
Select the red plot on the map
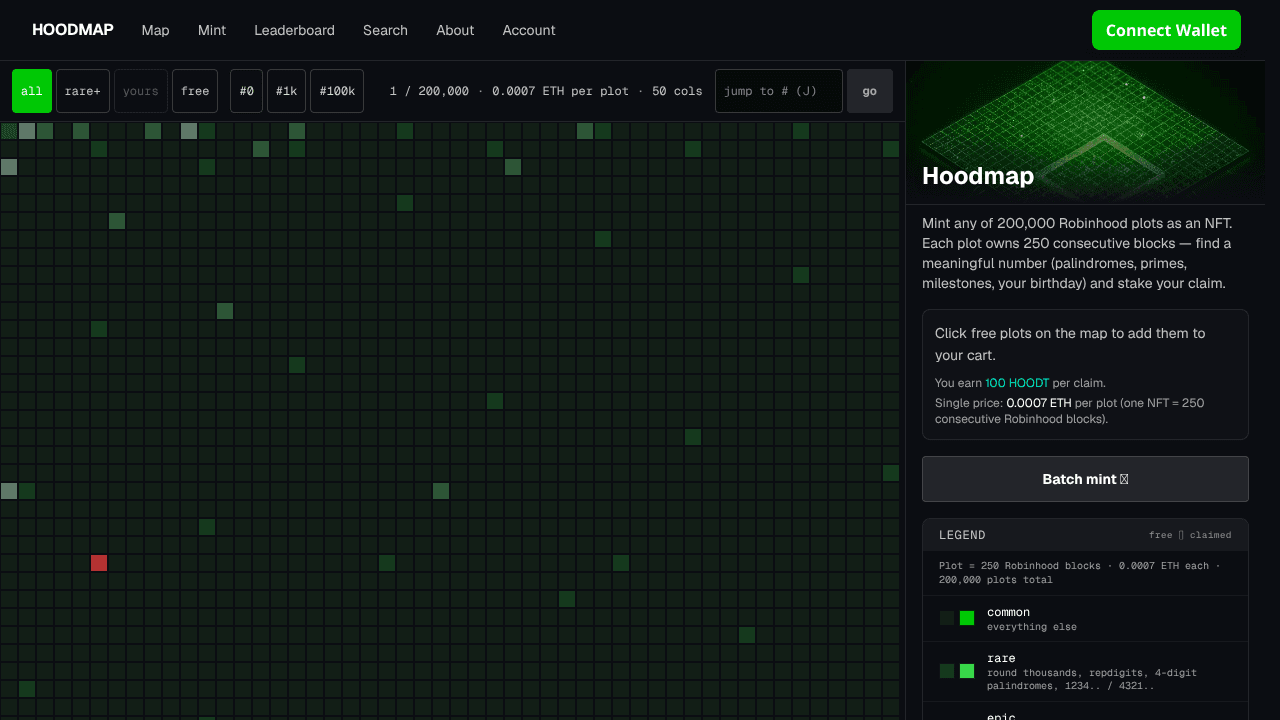[99, 563]
